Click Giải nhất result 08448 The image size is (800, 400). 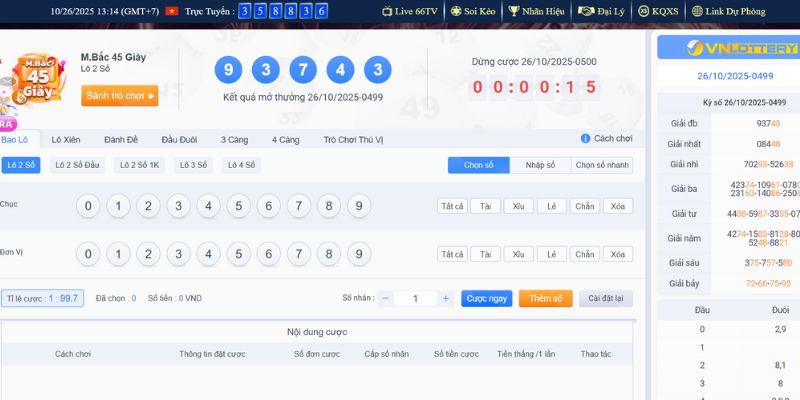[768, 144]
